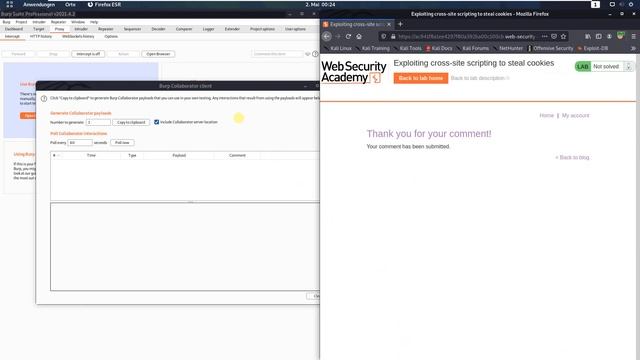Open new Firefox tab with plus

(x=400, y=24)
